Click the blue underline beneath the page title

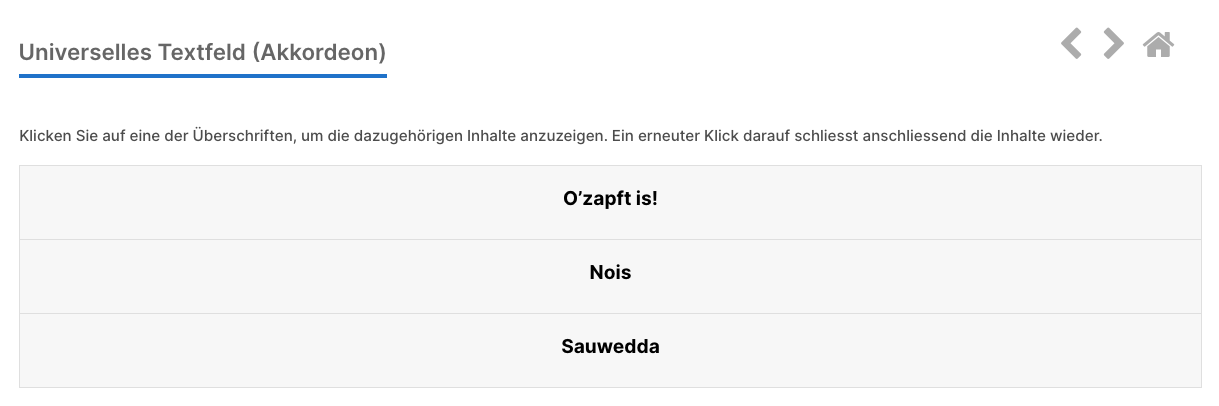tap(202, 75)
